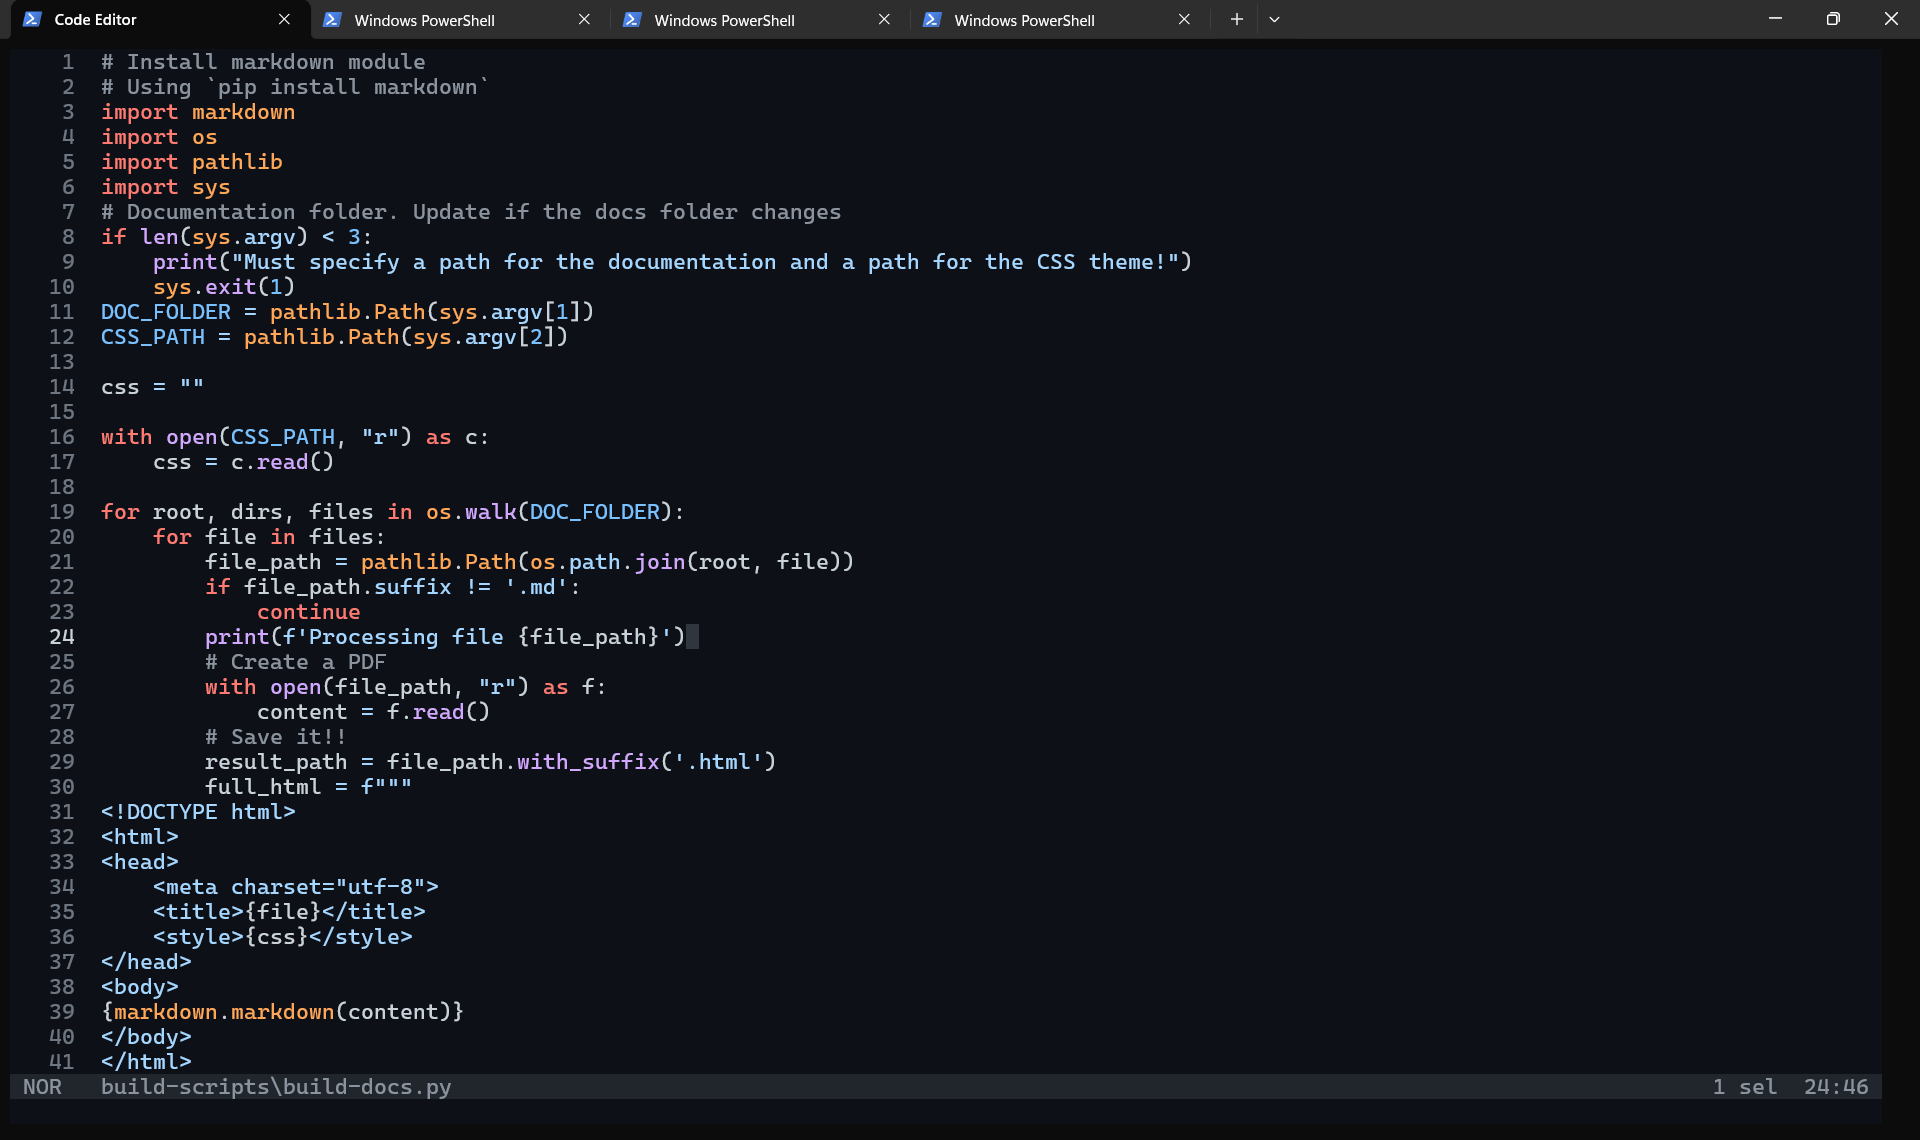Click the PowerShell icon on the fourth tab
The image size is (1920, 1140).
tap(932, 20)
